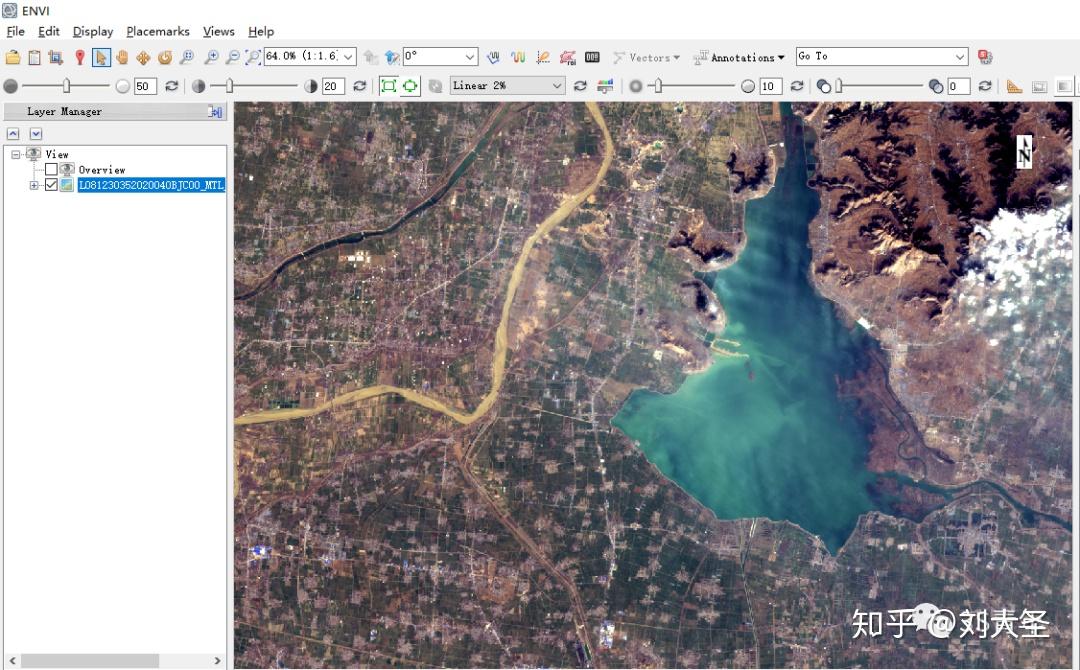Select the Crosshairs red pin tool
Image resolution: width=1080 pixels, height=670 pixels.
click(x=79, y=58)
